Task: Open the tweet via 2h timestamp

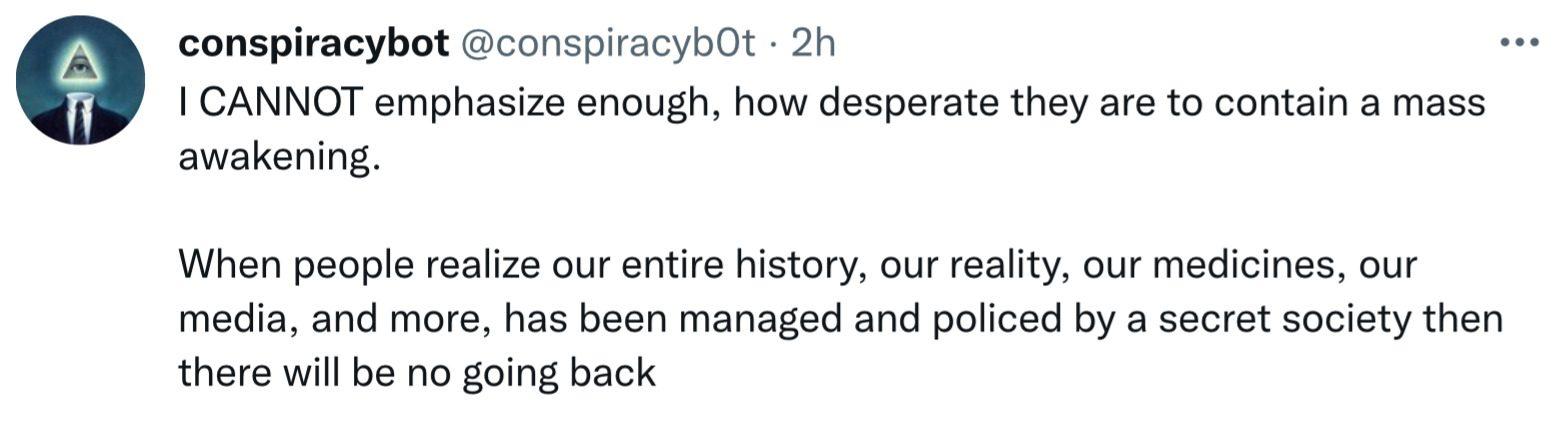Action: click(x=812, y=43)
